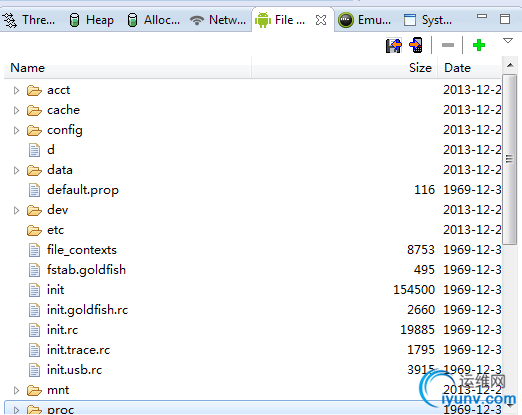Viewport: 522px width, 415px height.
Task: Open the Network Statistics tab
Action: [x=218, y=20]
